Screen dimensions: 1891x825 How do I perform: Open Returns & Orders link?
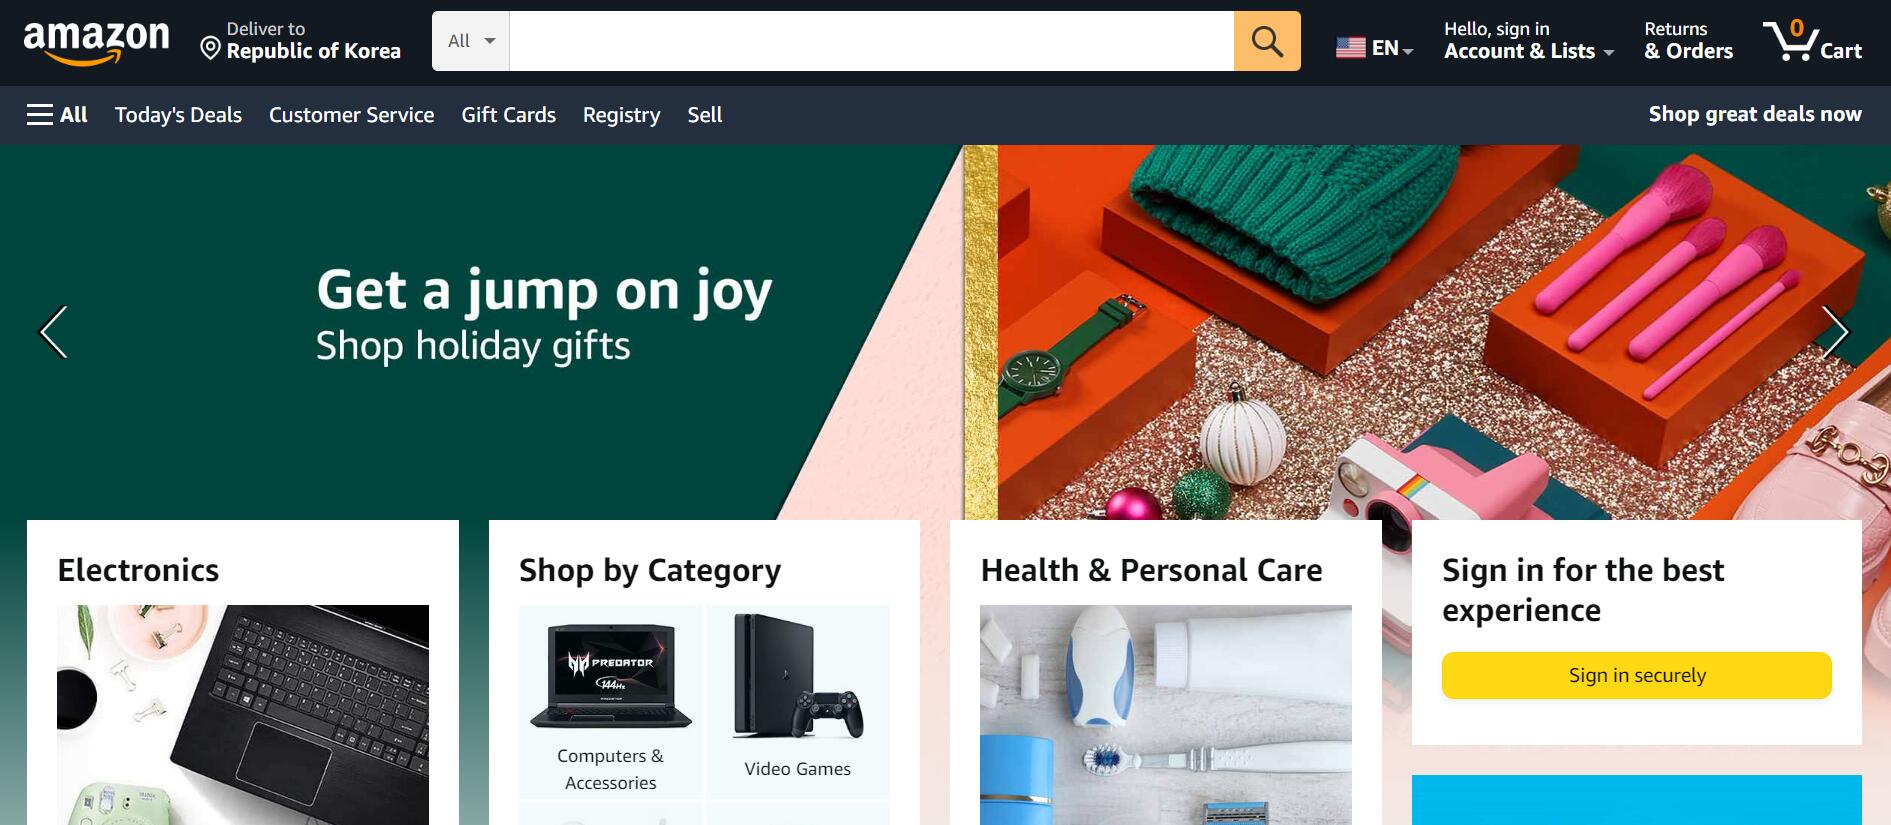[x=1688, y=41]
